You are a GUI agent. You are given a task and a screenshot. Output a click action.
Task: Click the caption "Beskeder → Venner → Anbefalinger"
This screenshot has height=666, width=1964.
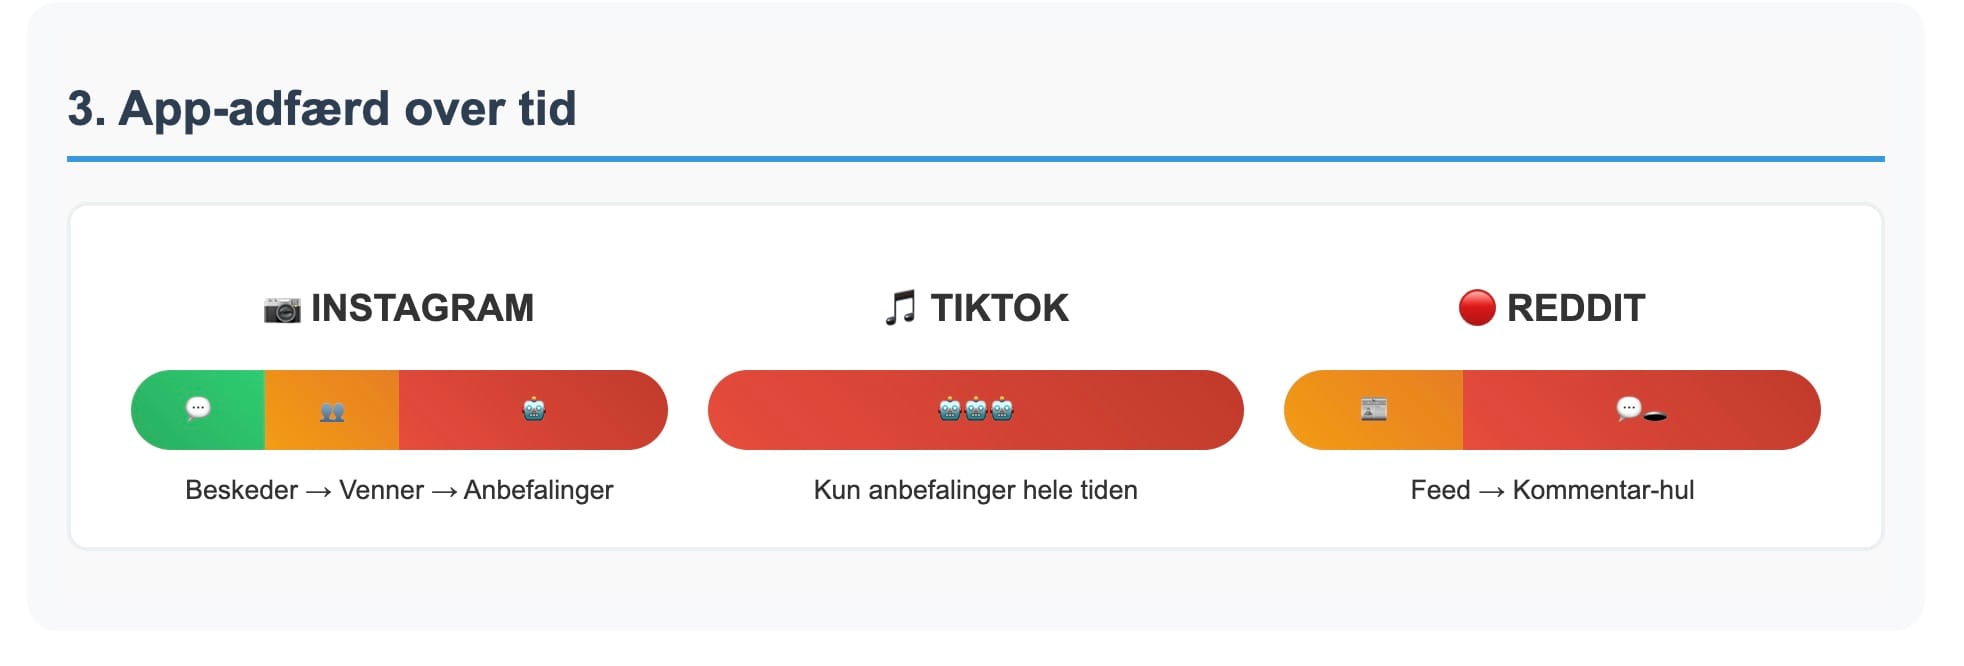click(399, 490)
